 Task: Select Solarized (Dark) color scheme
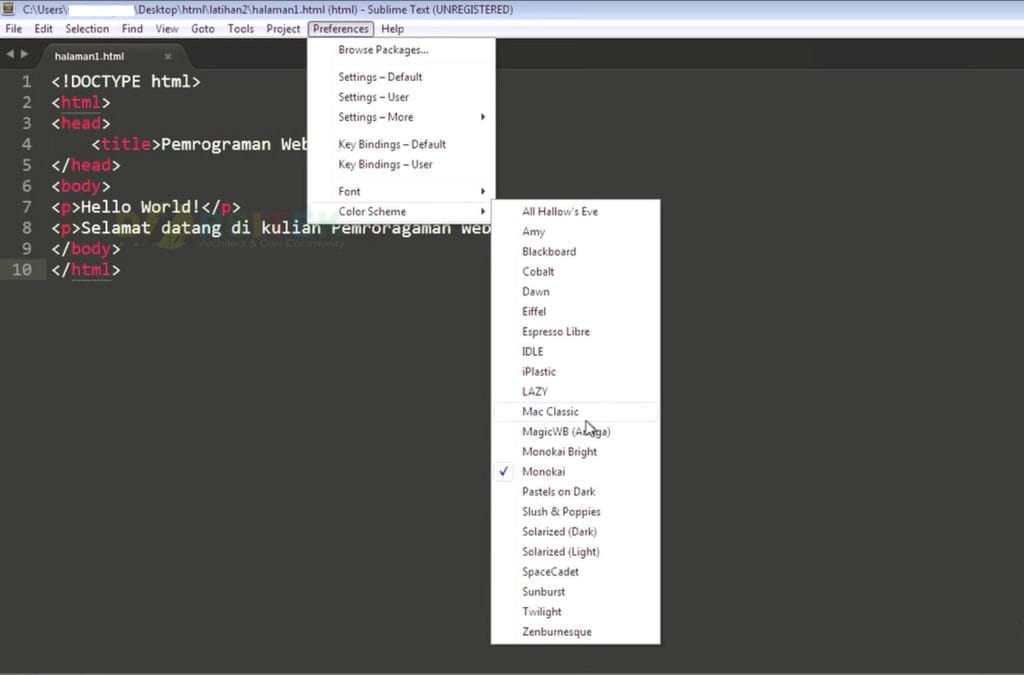(575, 531)
